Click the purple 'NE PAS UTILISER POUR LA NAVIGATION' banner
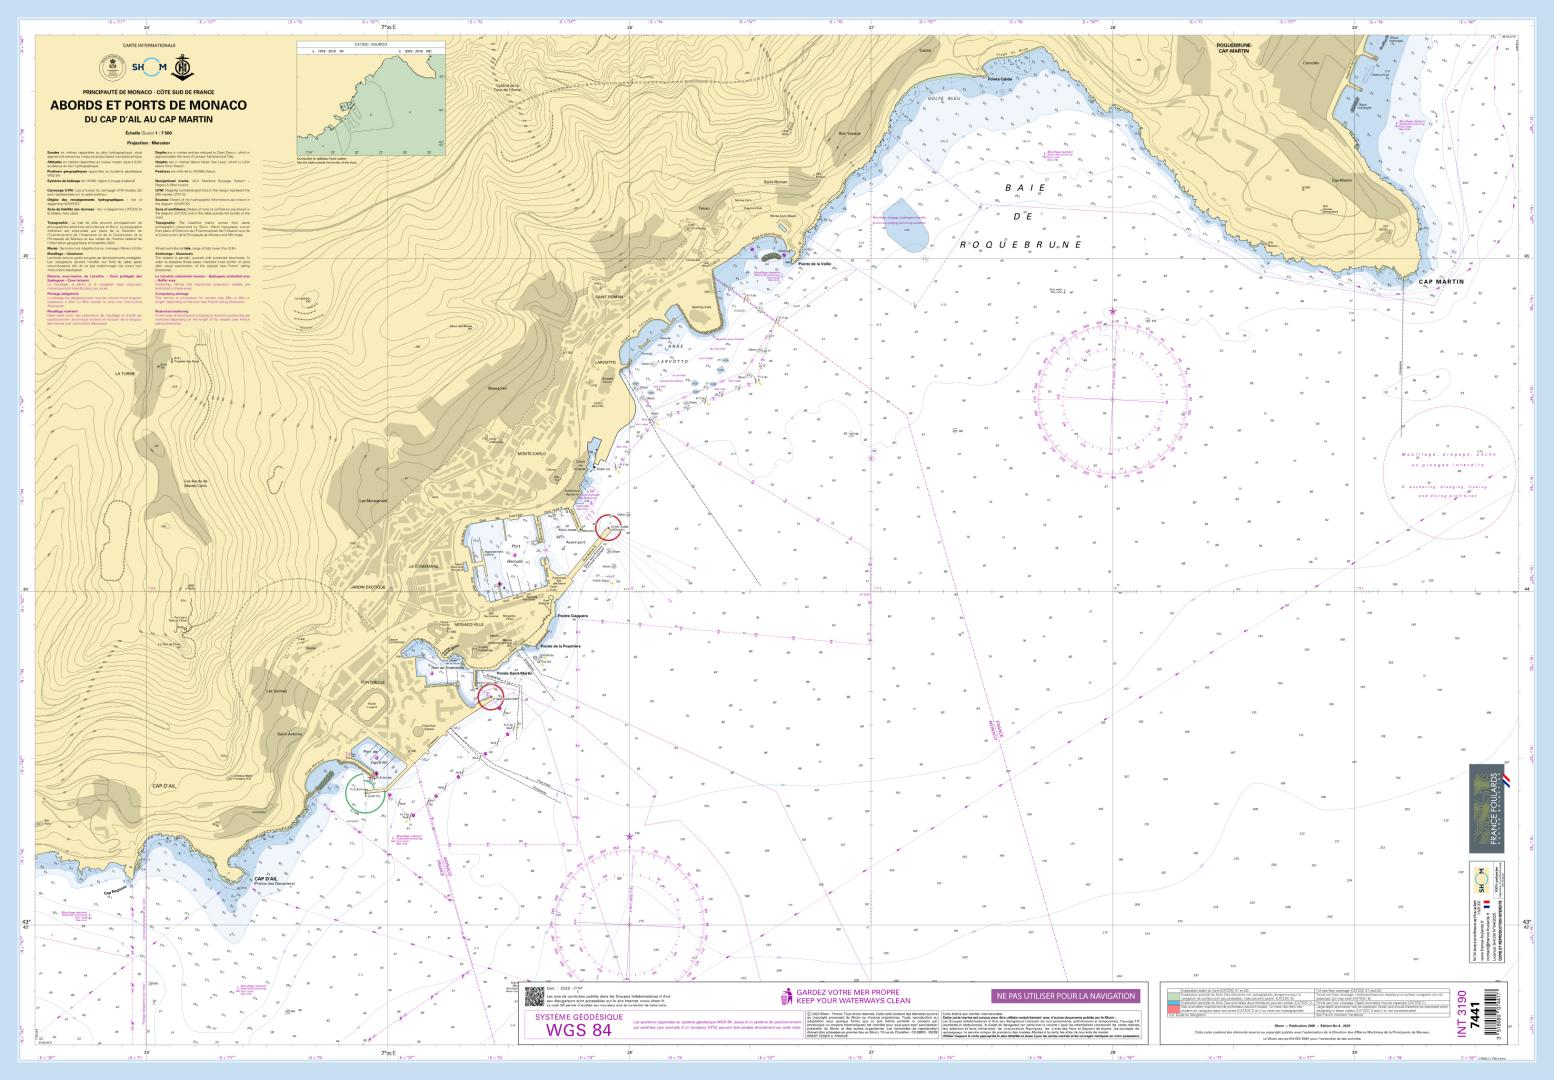The image size is (1554, 1080). click(1065, 996)
